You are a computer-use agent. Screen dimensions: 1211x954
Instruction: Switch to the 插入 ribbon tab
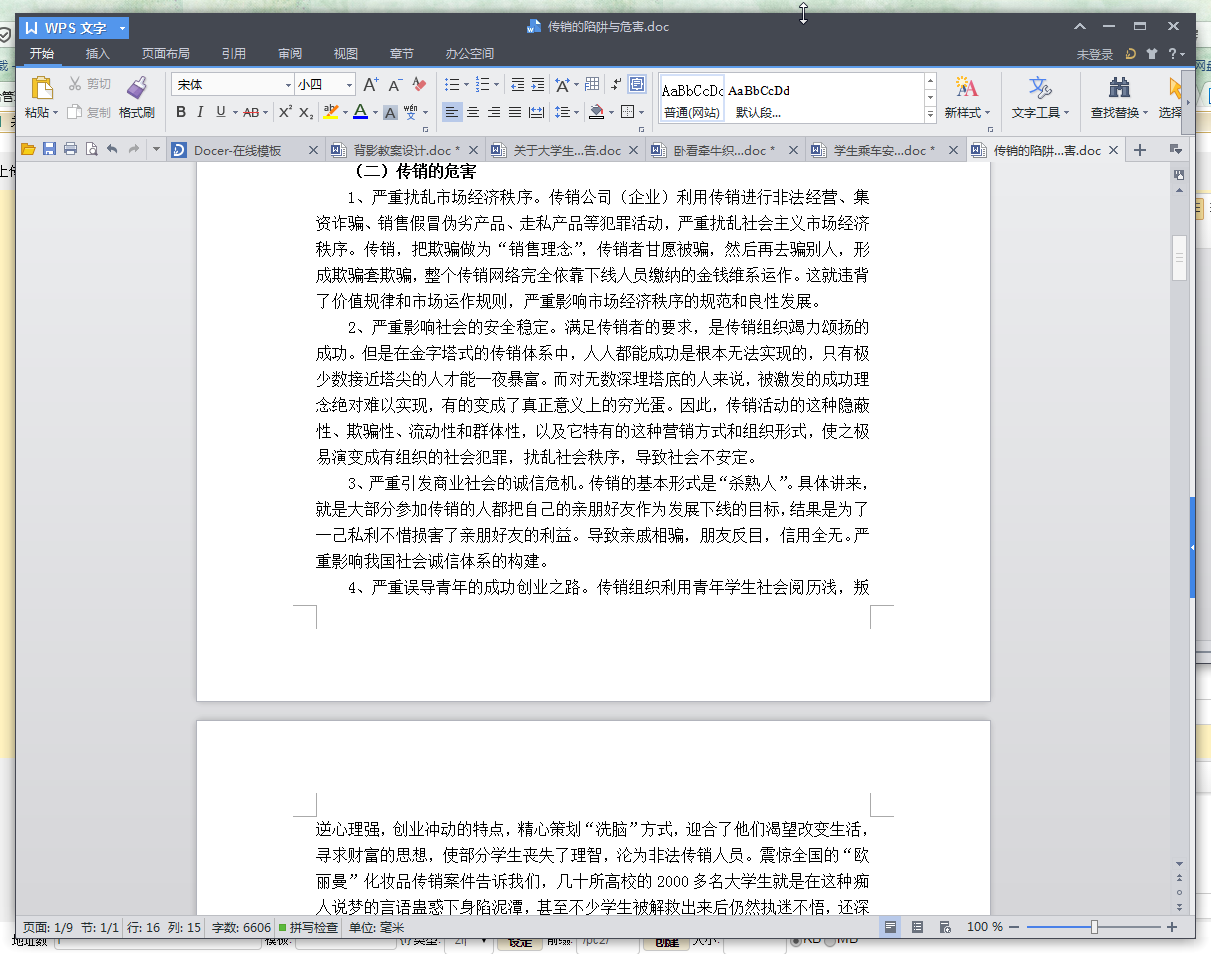click(98, 54)
